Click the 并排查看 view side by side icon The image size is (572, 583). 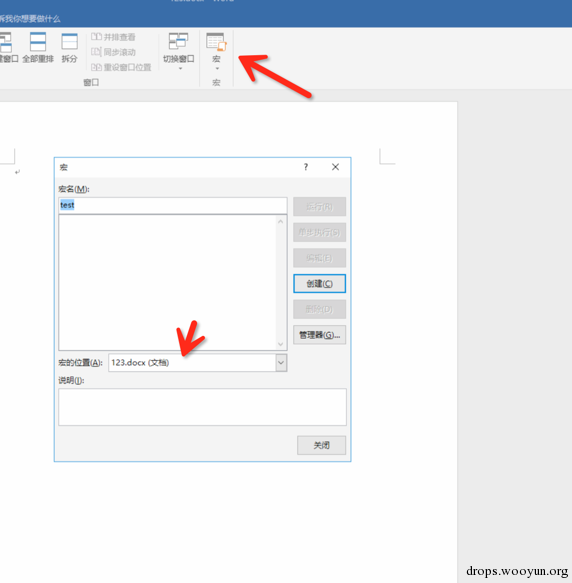pyautogui.click(x=96, y=36)
